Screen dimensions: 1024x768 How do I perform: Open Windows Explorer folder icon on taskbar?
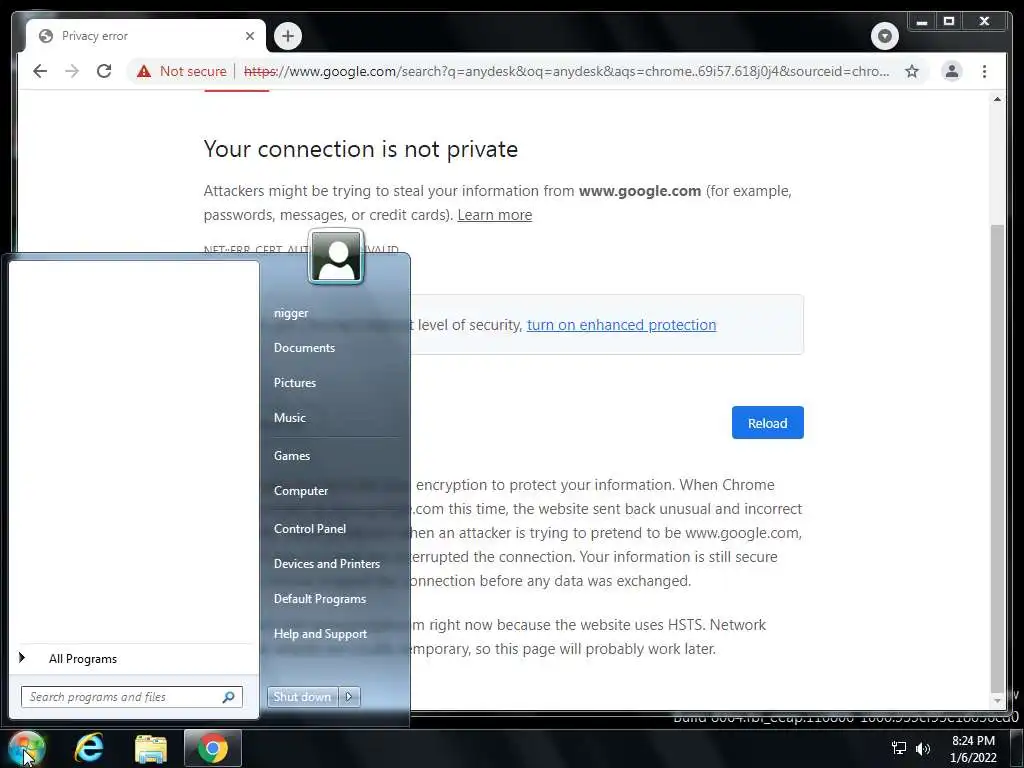151,748
